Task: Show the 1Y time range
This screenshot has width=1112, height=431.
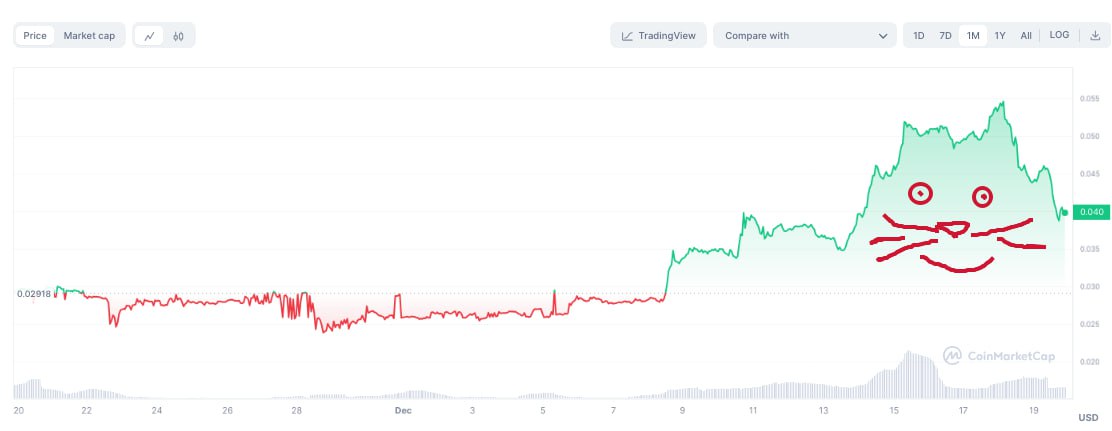Action: point(1000,36)
